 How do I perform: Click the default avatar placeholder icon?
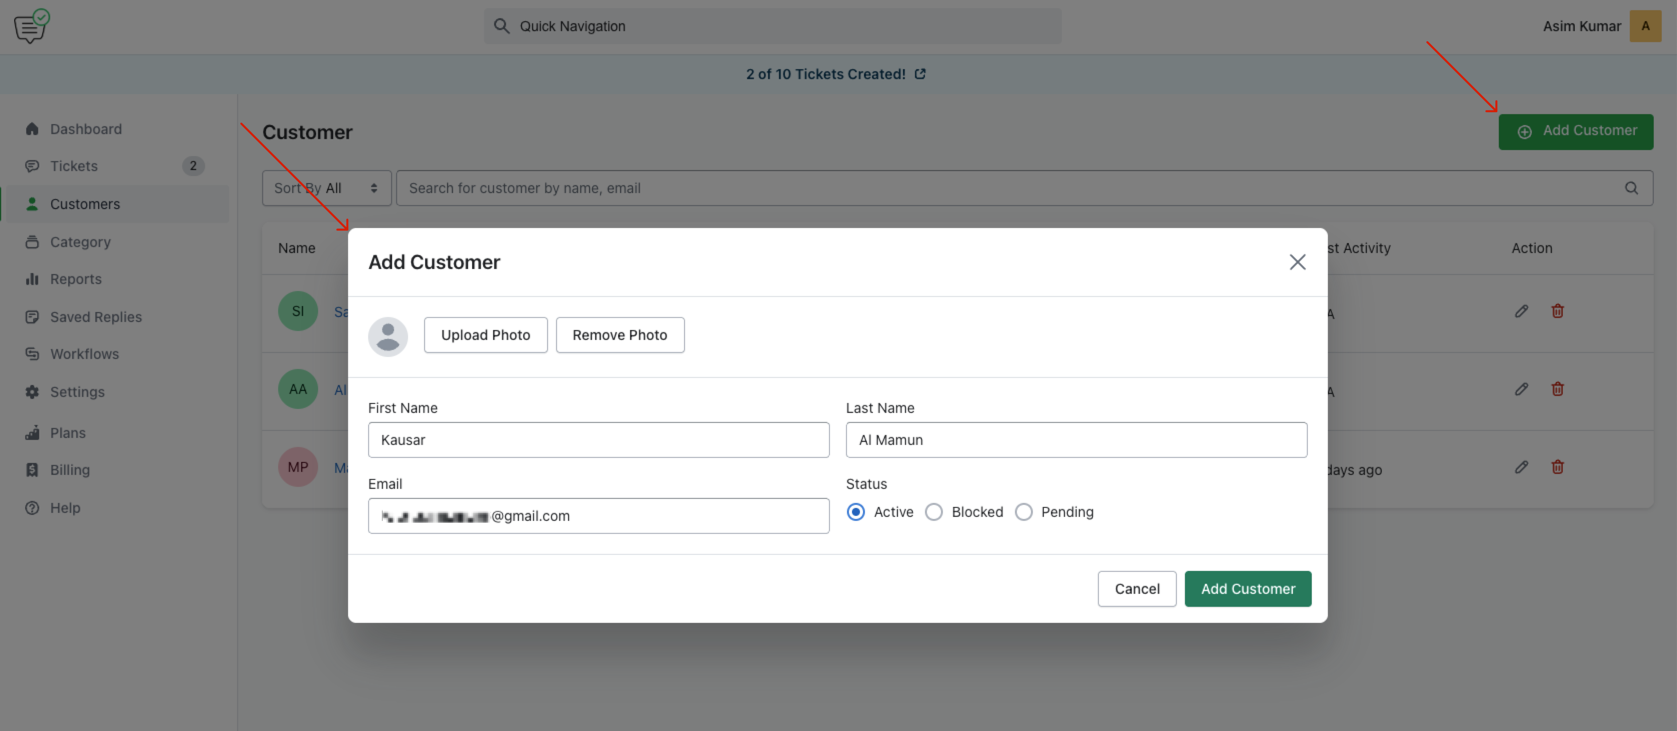coord(388,336)
